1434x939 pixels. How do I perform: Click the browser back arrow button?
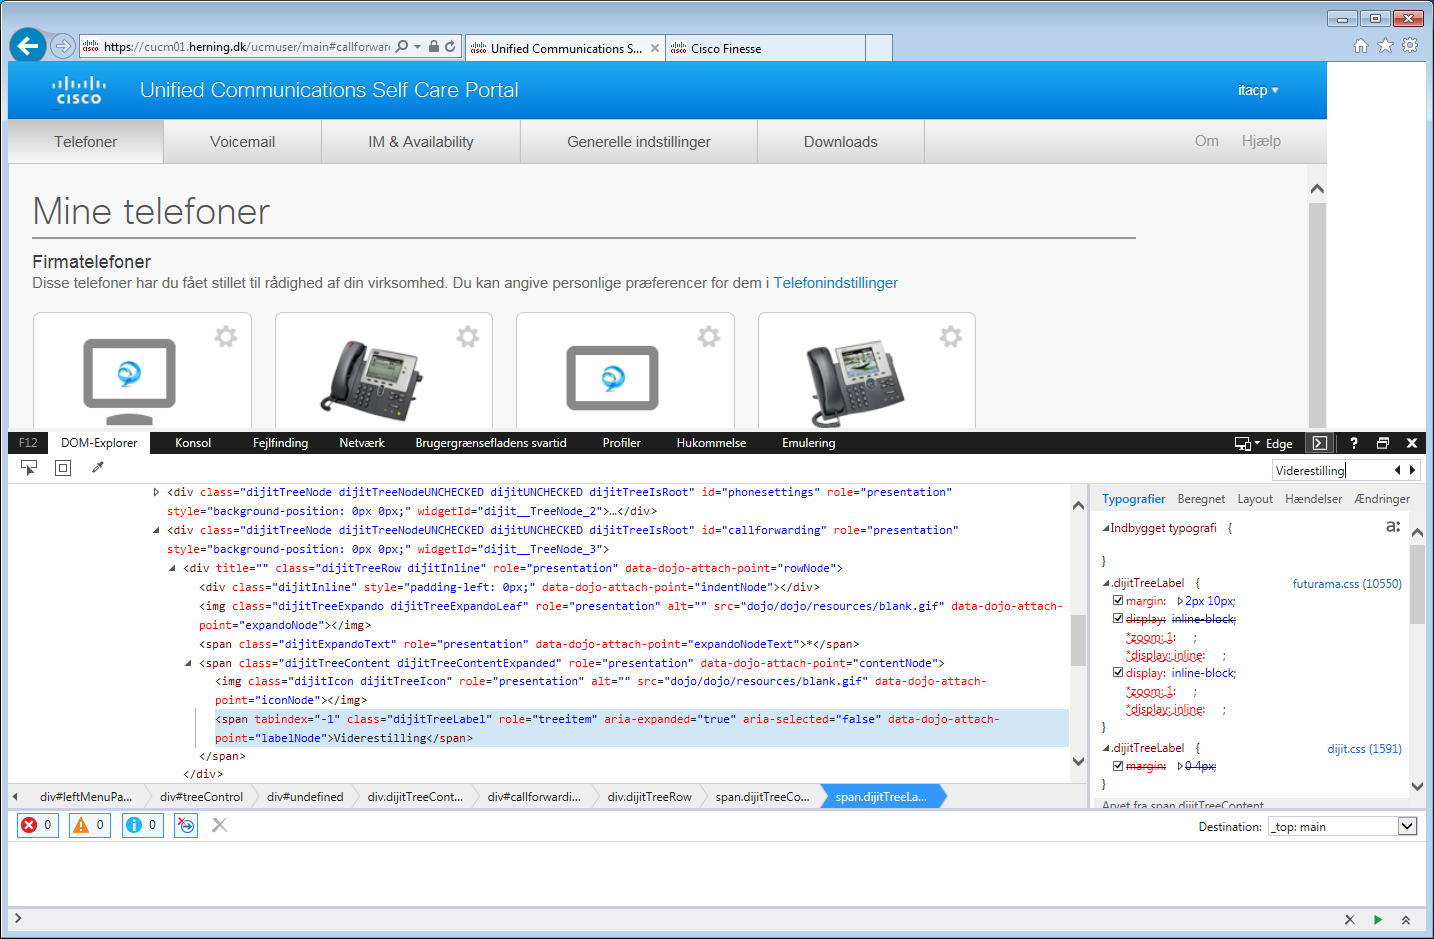pos(28,46)
